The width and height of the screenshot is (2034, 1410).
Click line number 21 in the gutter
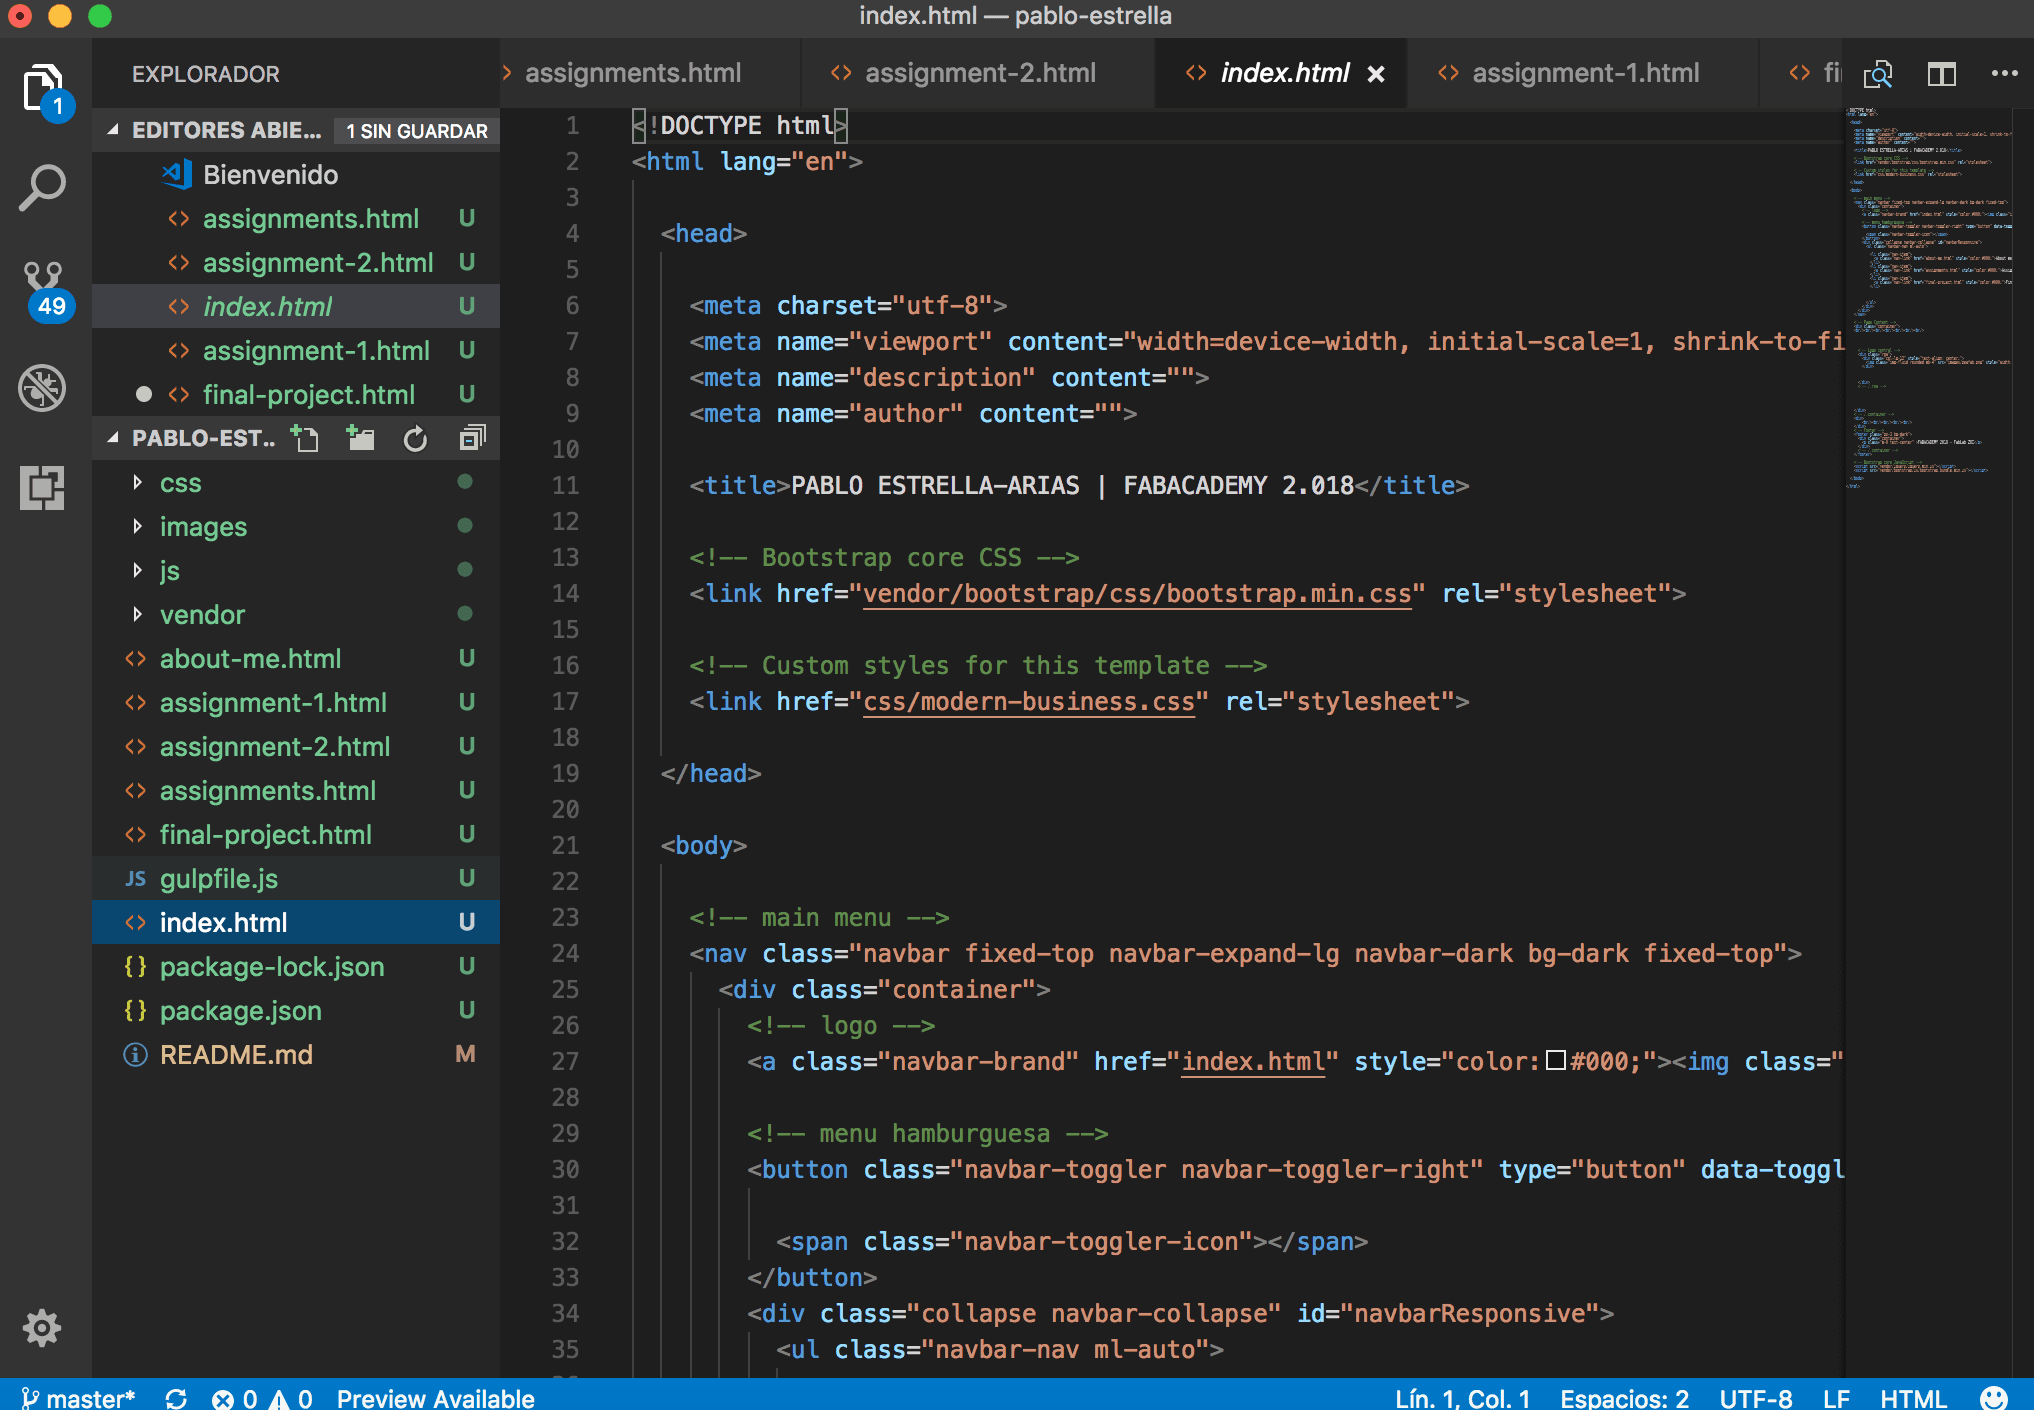pyautogui.click(x=565, y=845)
